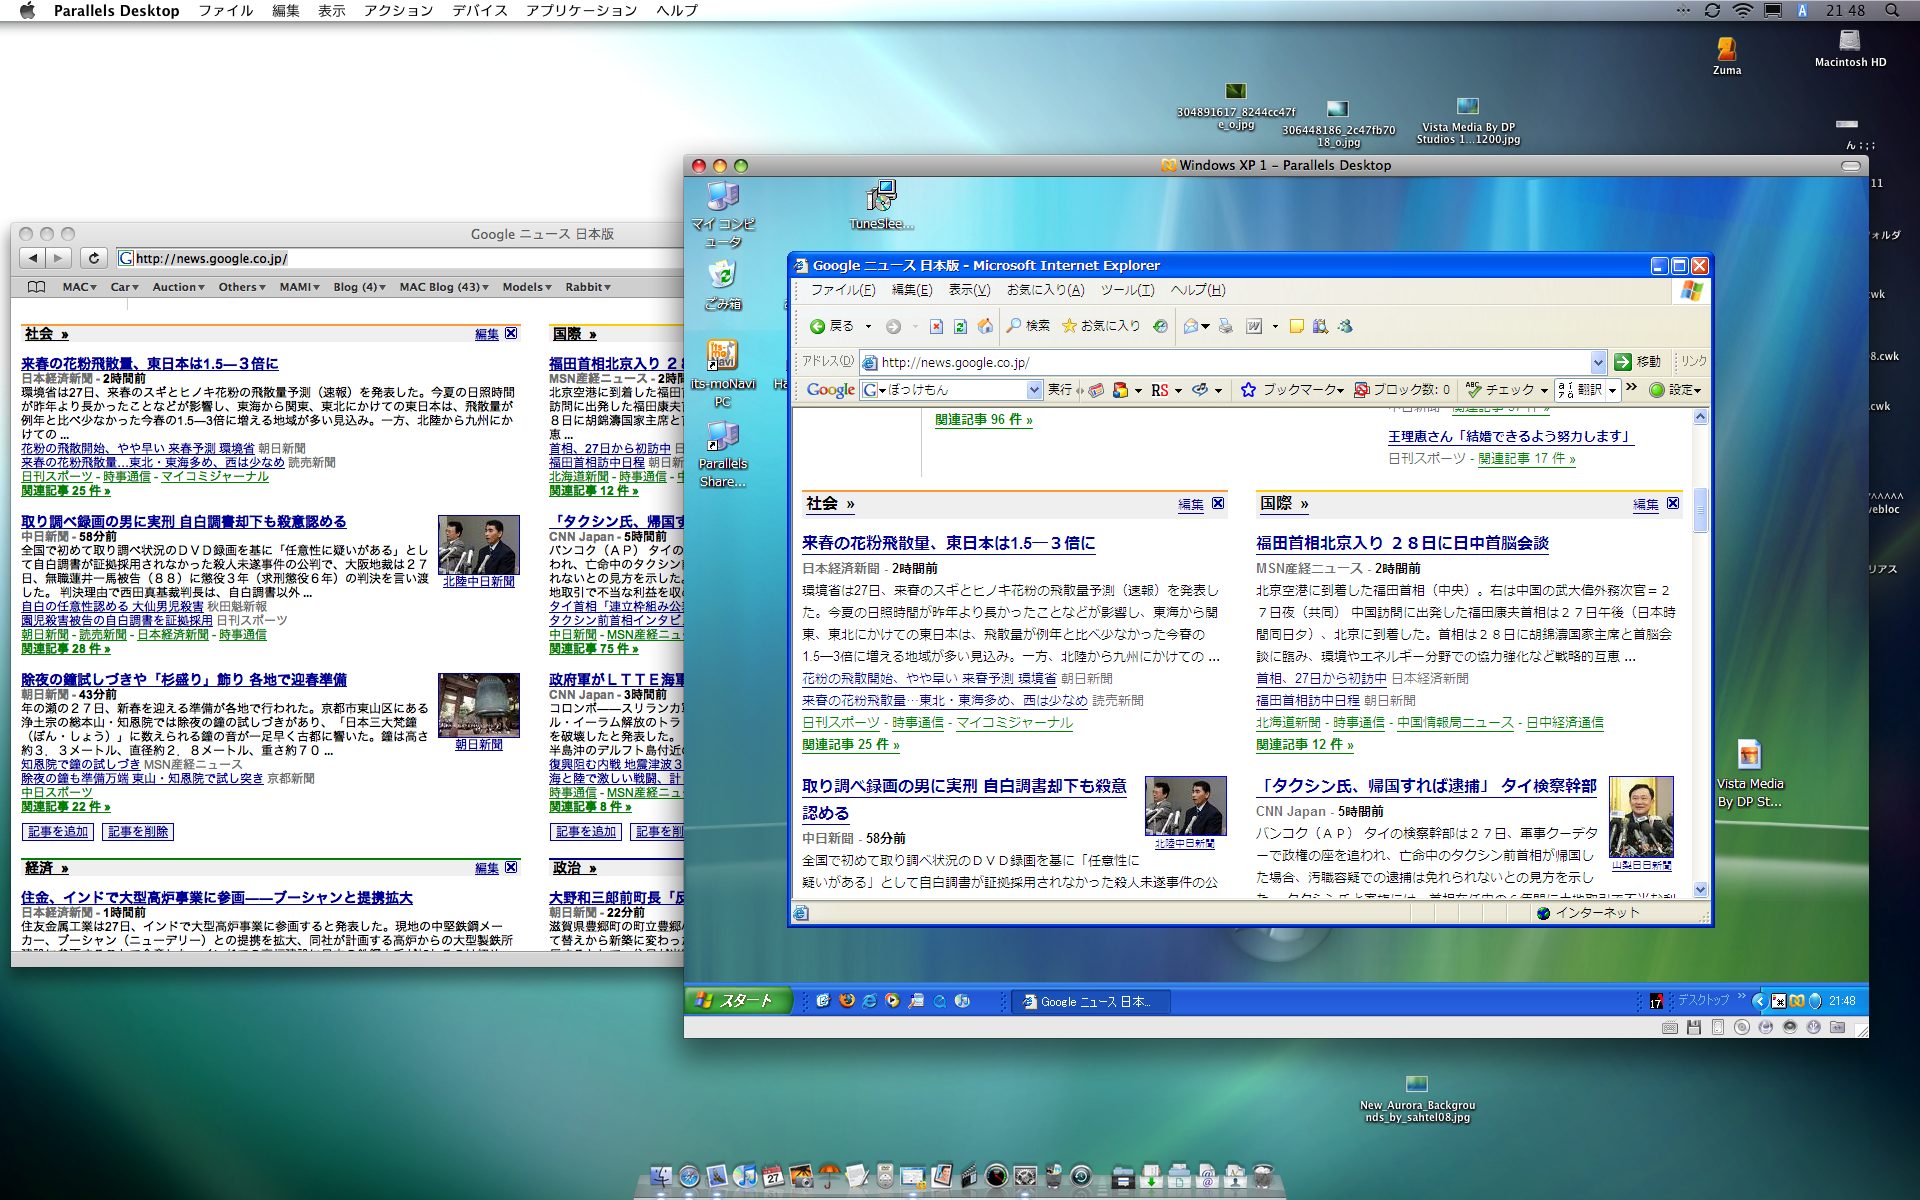Open ごみ箱 recycle bin on XP desktop
This screenshot has width=1920, height=1200.
[x=723, y=285]
